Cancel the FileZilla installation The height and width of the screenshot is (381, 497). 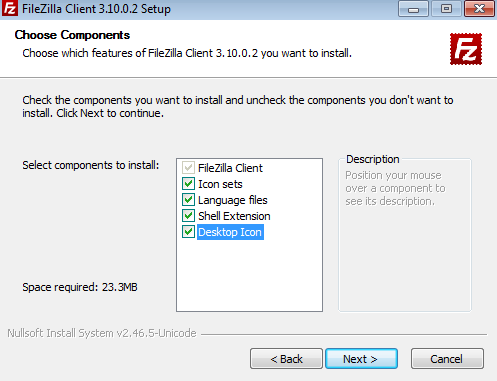pos(447,359)
